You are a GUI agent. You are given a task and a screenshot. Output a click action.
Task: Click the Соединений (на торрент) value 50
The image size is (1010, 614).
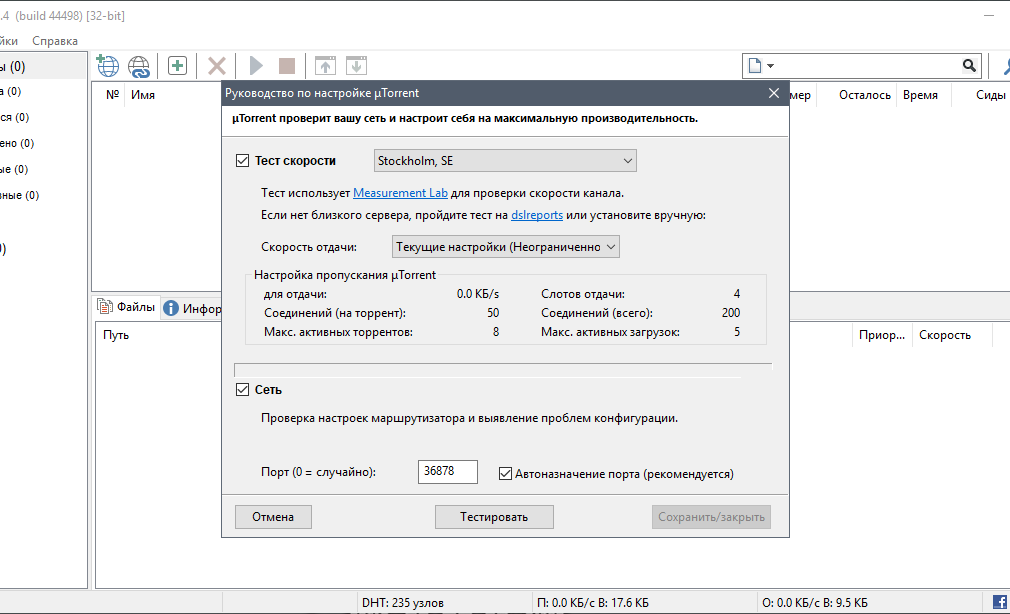tap(493, 312)
